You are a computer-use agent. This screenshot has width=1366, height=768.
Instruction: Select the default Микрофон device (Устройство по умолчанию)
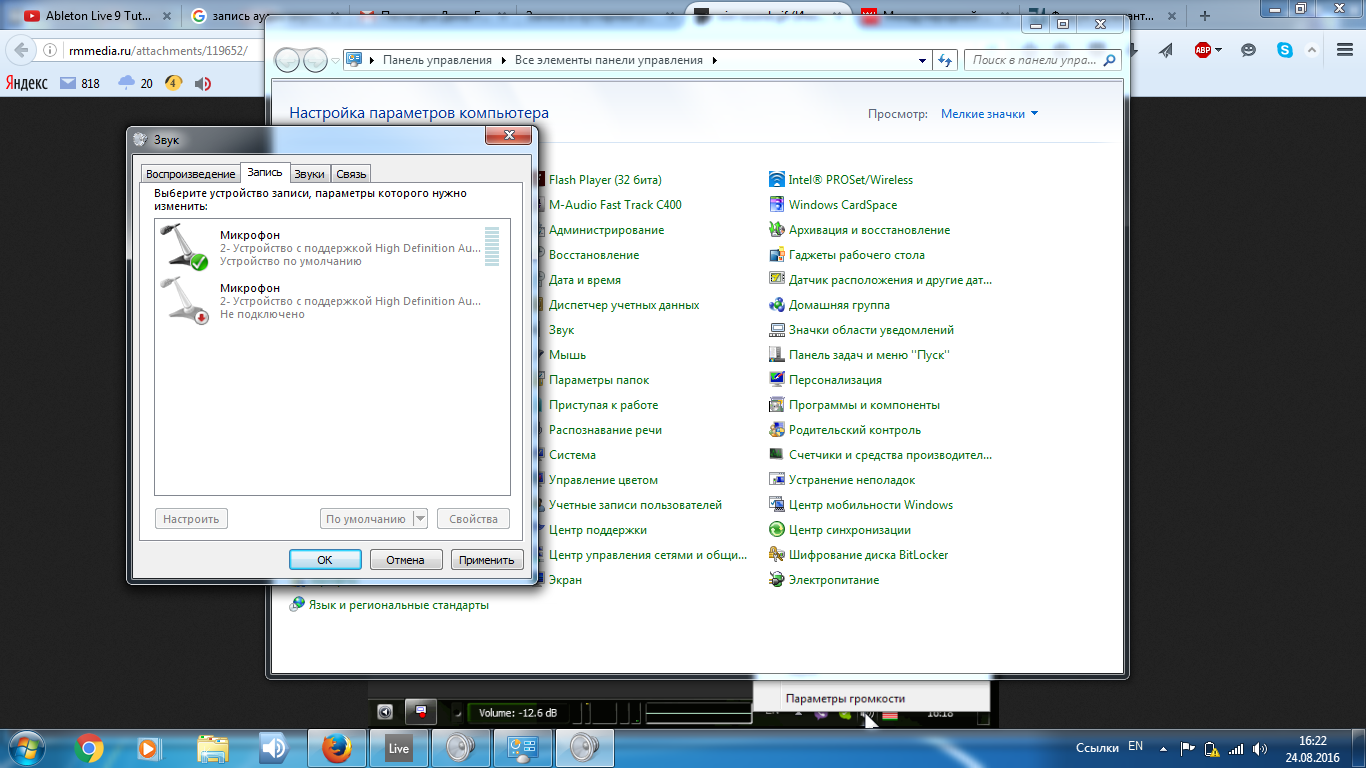pos(332,246)
